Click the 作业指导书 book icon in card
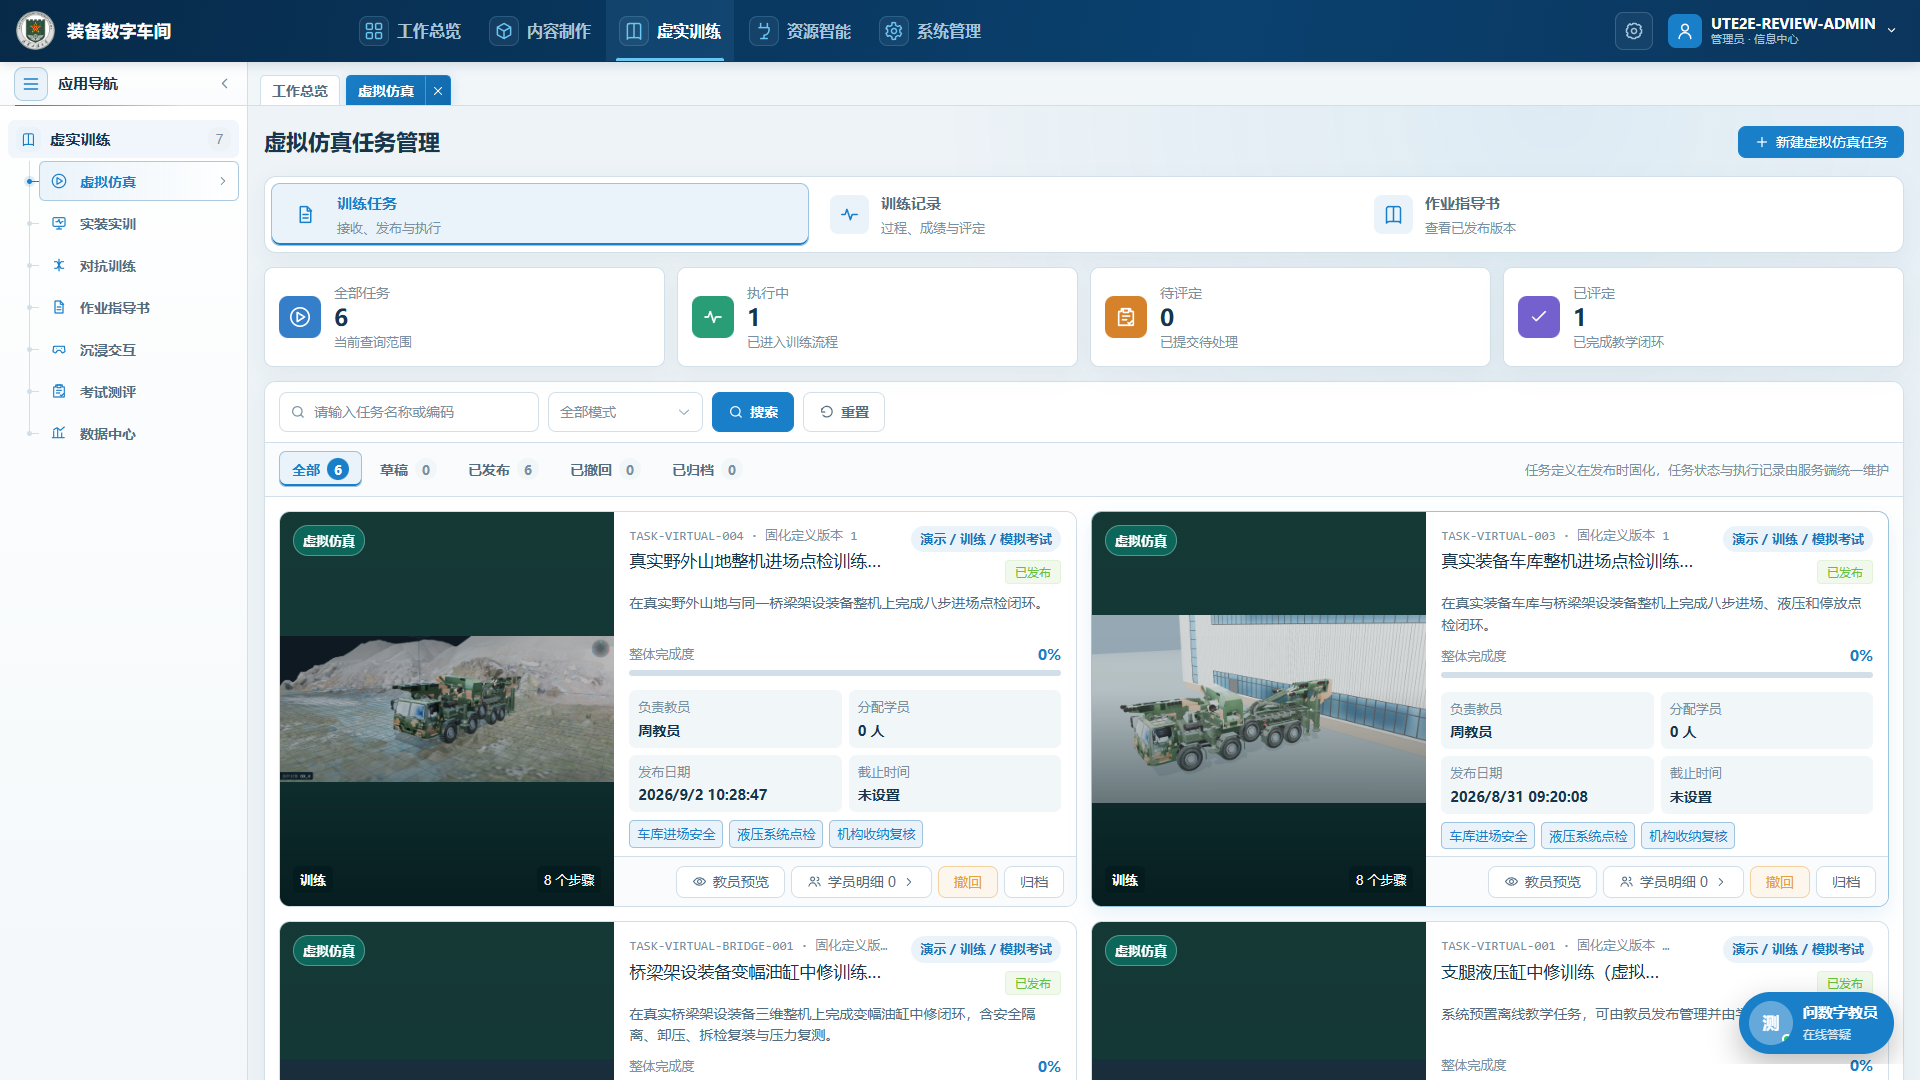Image resolution: width=1920 pixels, height=1080 pixels. pyautogui.click(x=1393, y=215)
